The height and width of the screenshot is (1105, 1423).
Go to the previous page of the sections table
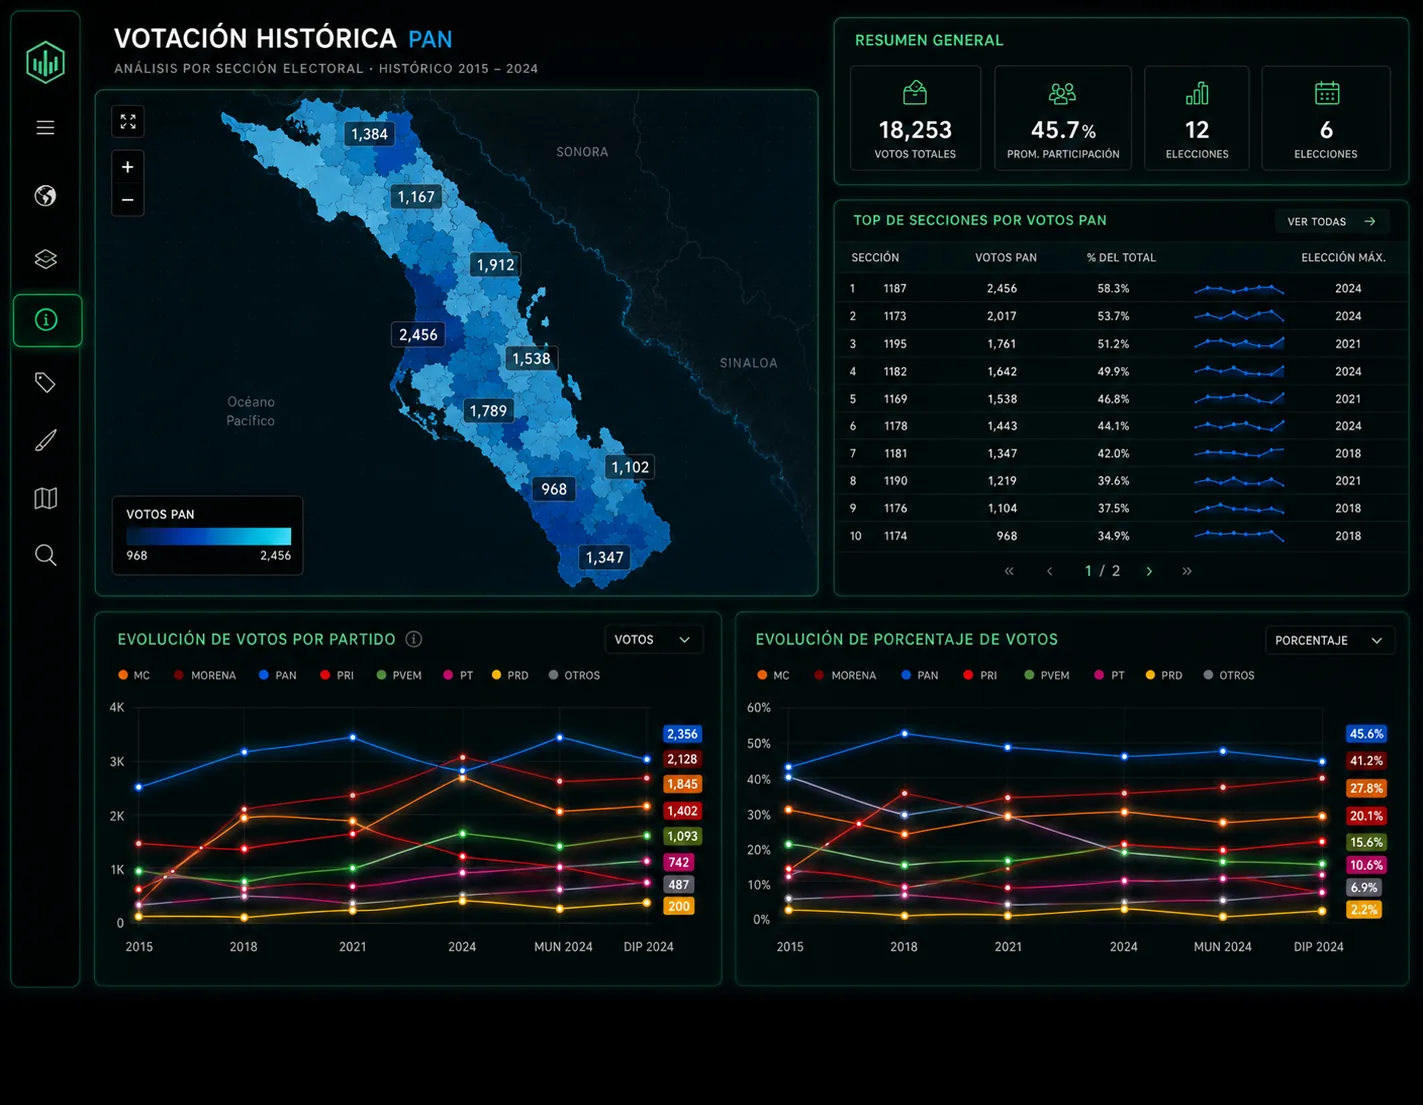pos(1049,571)
